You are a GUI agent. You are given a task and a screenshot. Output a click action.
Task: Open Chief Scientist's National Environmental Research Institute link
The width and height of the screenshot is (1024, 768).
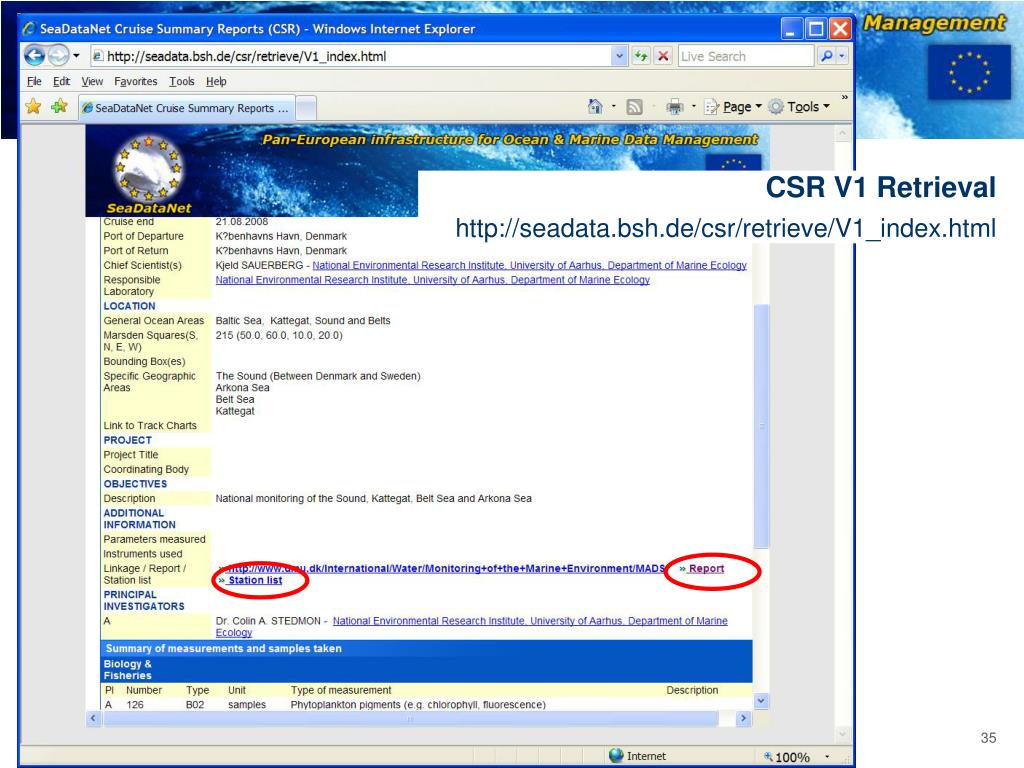tap(530, 265)
